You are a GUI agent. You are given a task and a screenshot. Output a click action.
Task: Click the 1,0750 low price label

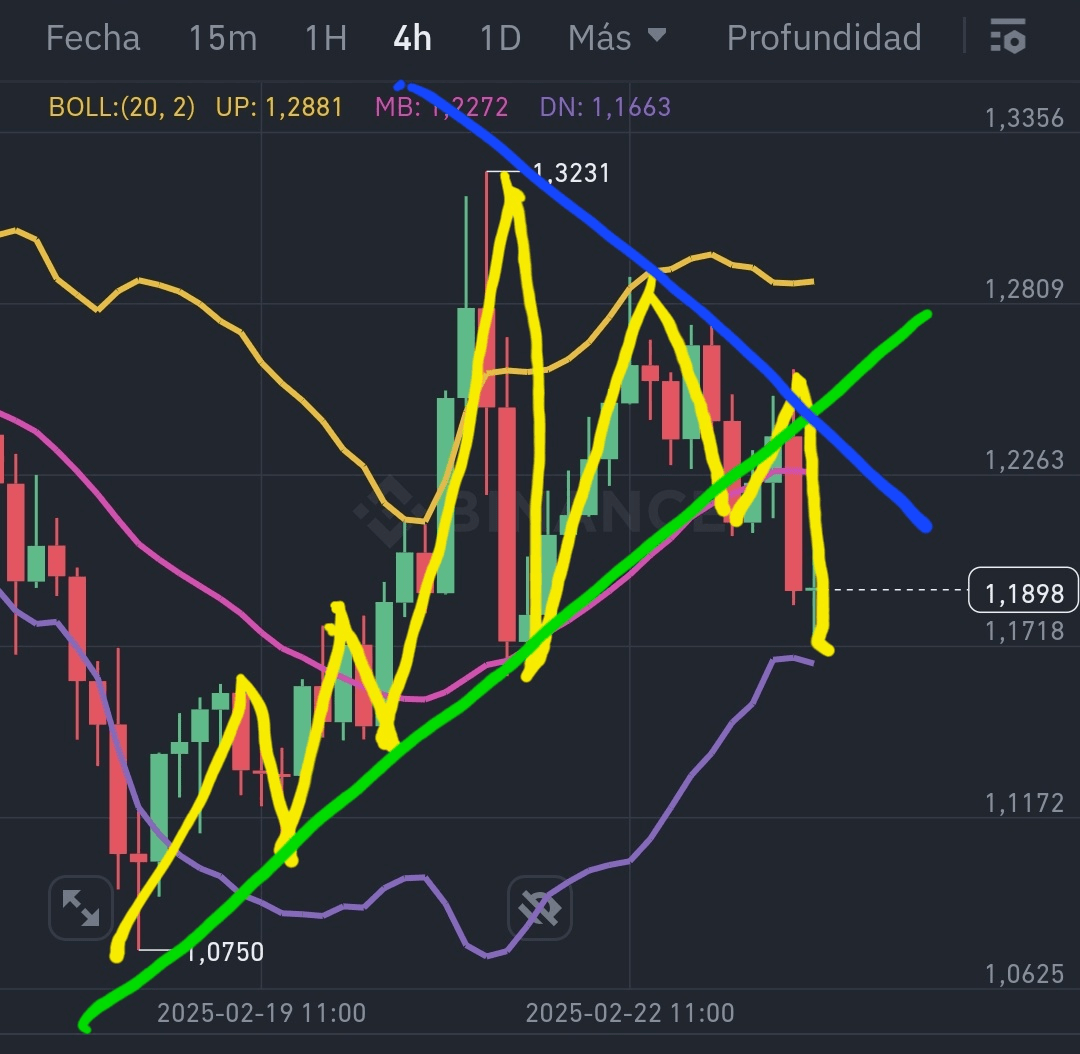point(225,952)
